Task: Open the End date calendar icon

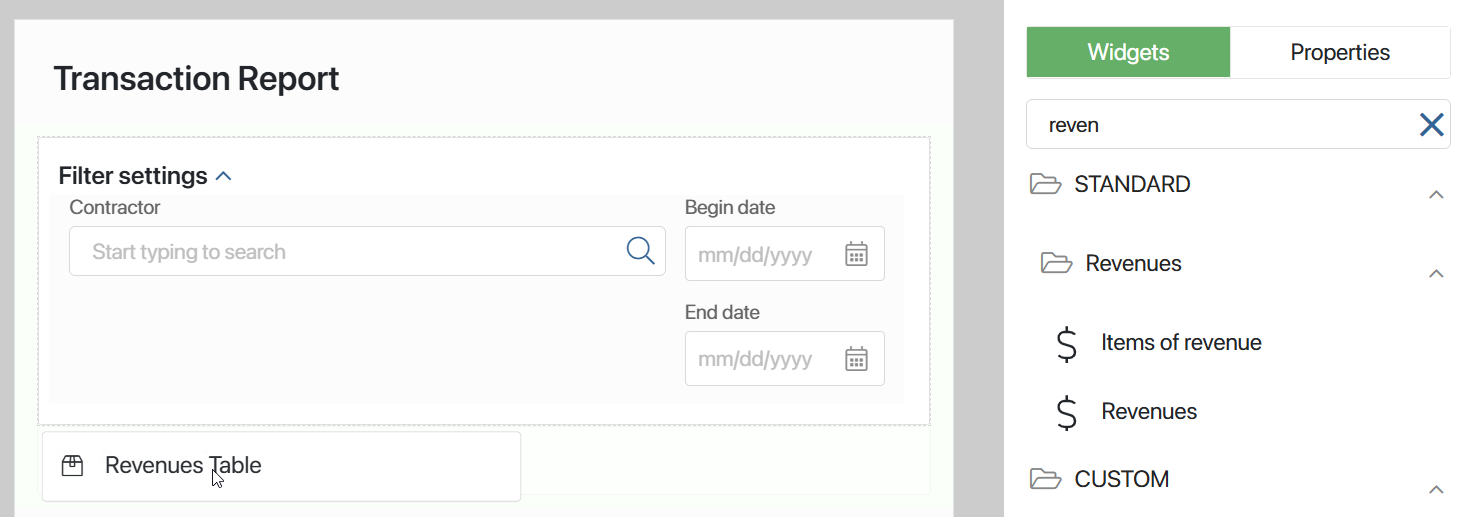Action: 856,359
